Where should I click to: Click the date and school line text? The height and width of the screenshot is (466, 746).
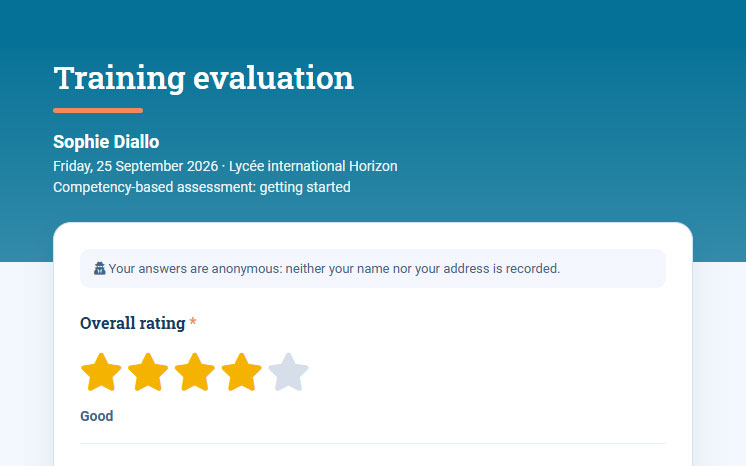225,166
